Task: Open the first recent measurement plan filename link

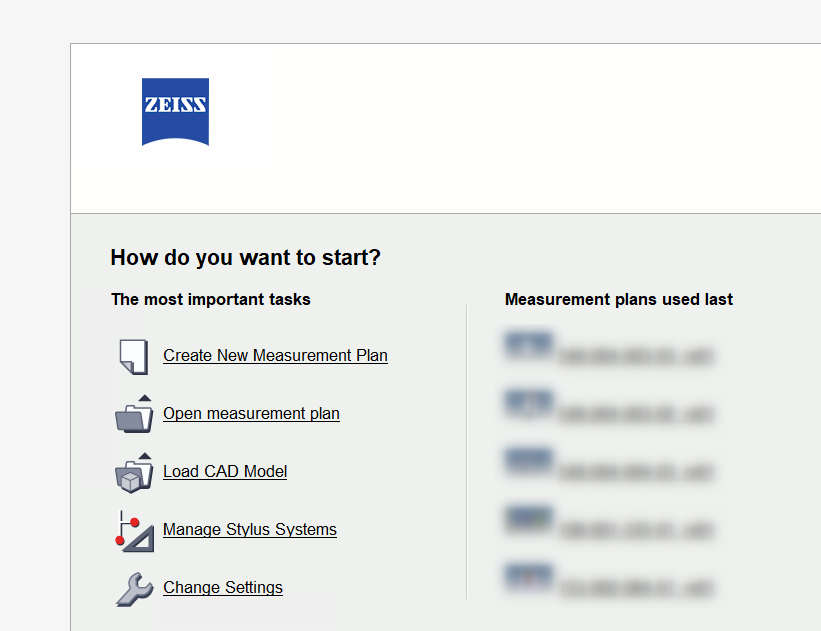Action: [636, 355]
